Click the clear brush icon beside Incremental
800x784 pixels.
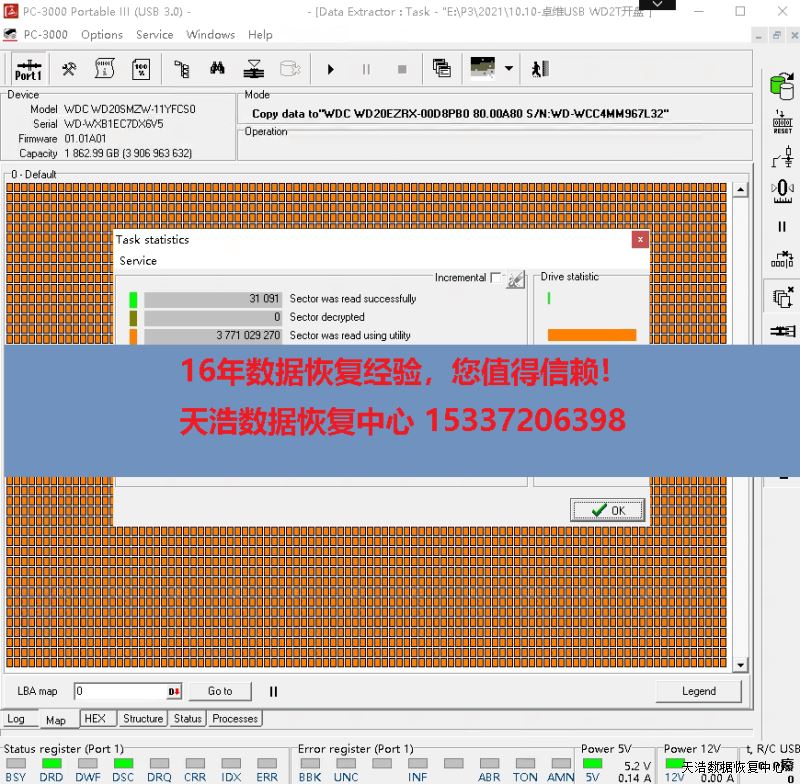pos(515,280)
